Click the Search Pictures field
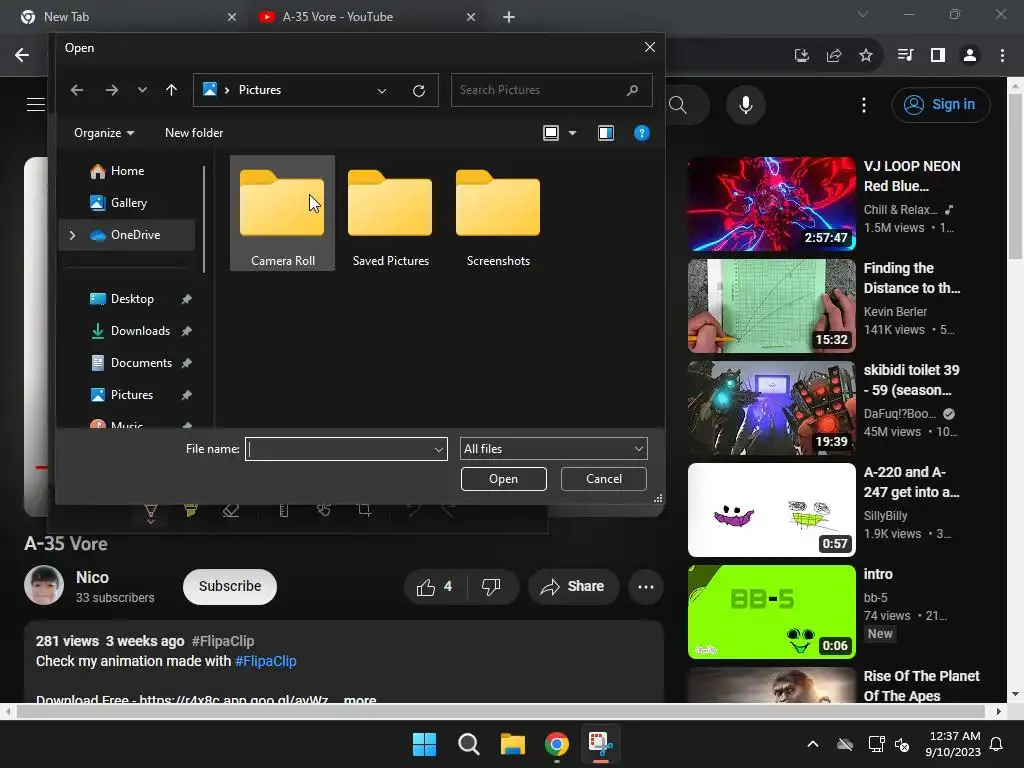This screenshot has width=1024, height=768. tap(551, 90)
